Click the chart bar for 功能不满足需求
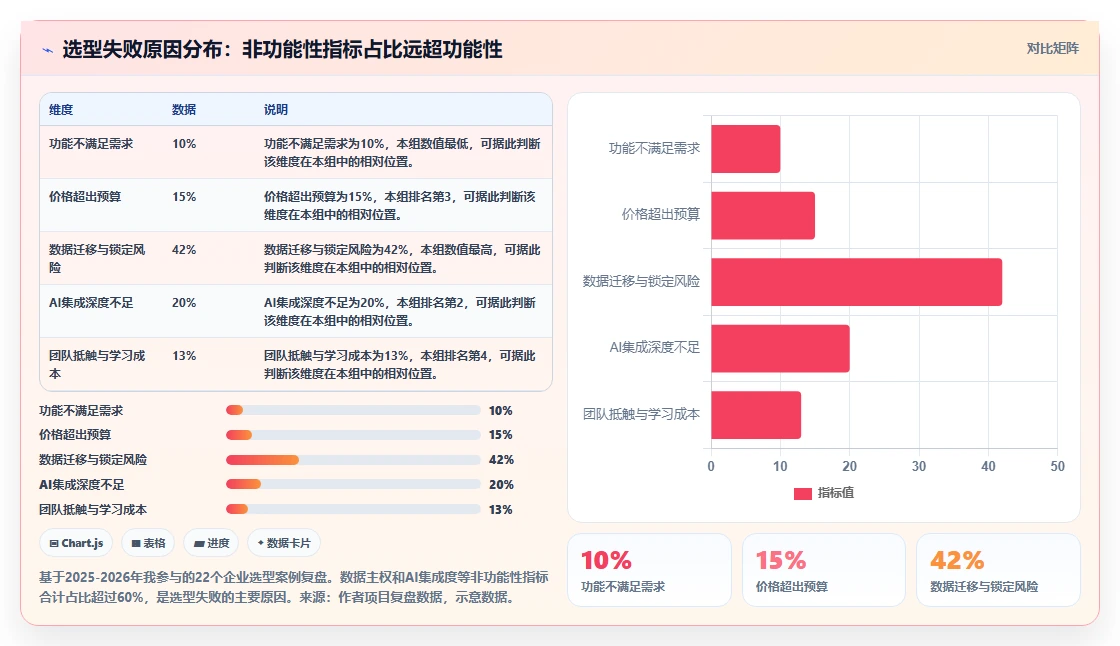 (745, 149)
